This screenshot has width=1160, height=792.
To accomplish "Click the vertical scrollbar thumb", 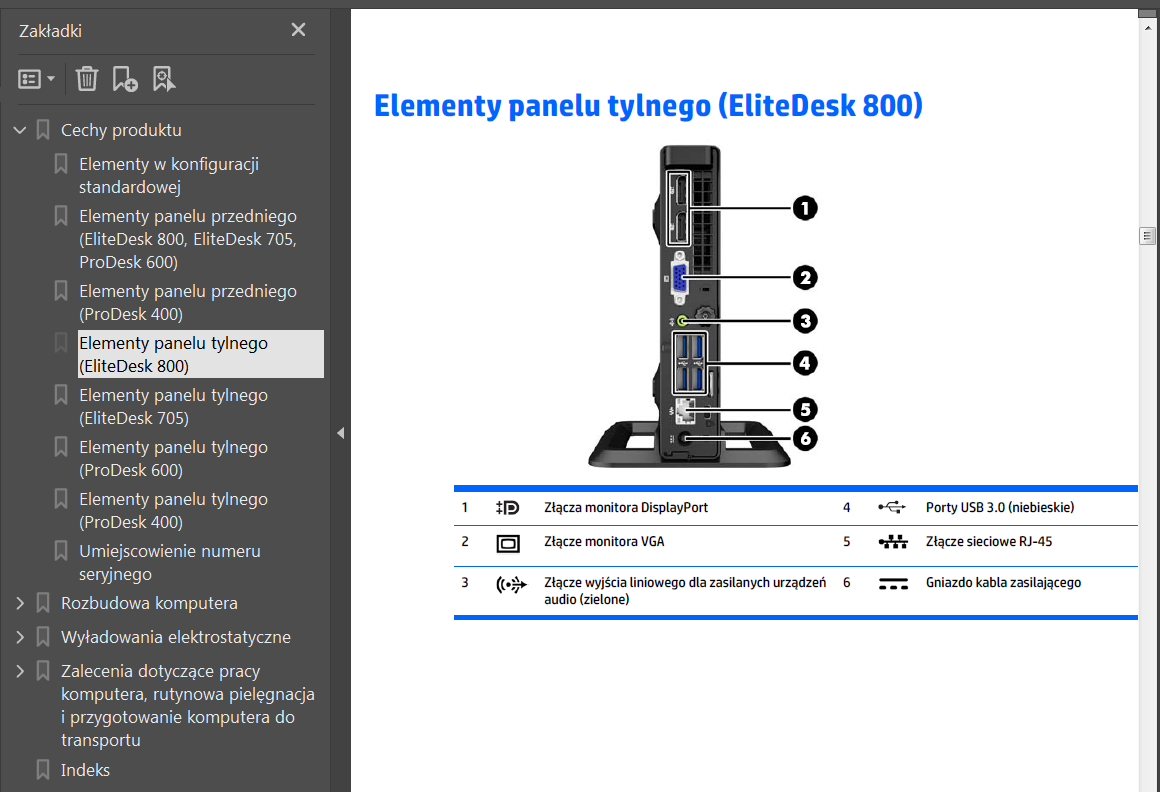I will pos(1147,236).
